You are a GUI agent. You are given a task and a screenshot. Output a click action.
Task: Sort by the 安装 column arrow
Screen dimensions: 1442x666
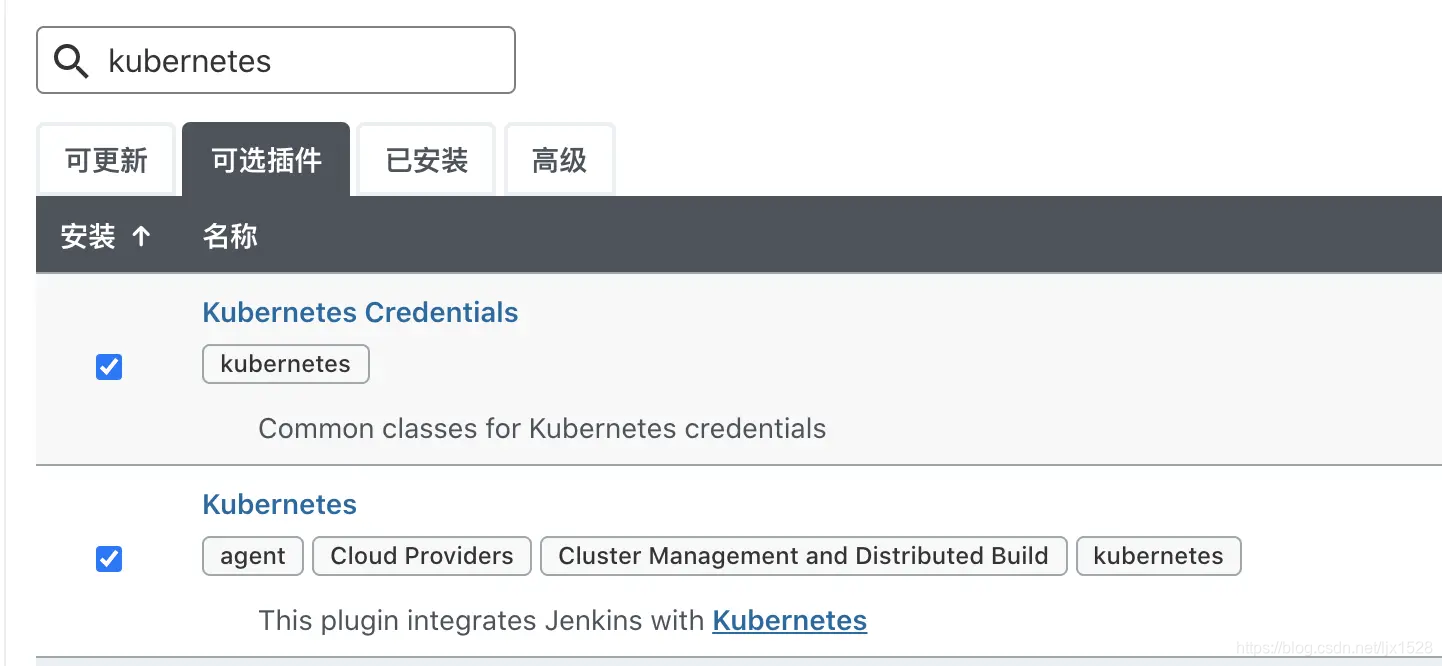(x=141, y=236)
